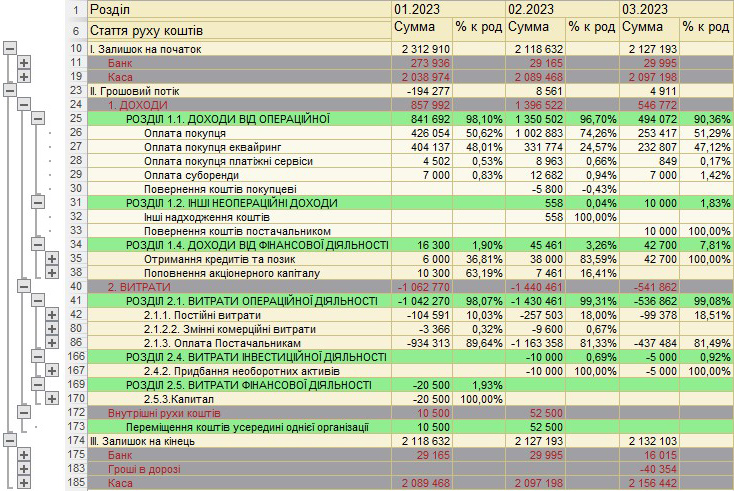Collapse РОЗДІЛ 1.2 ІНШІ НЕОПЕРАЦІЙНІ ДОХОДИ
Image resolution: width=734 pixels, height=491 pixels.
click(38, 202)
